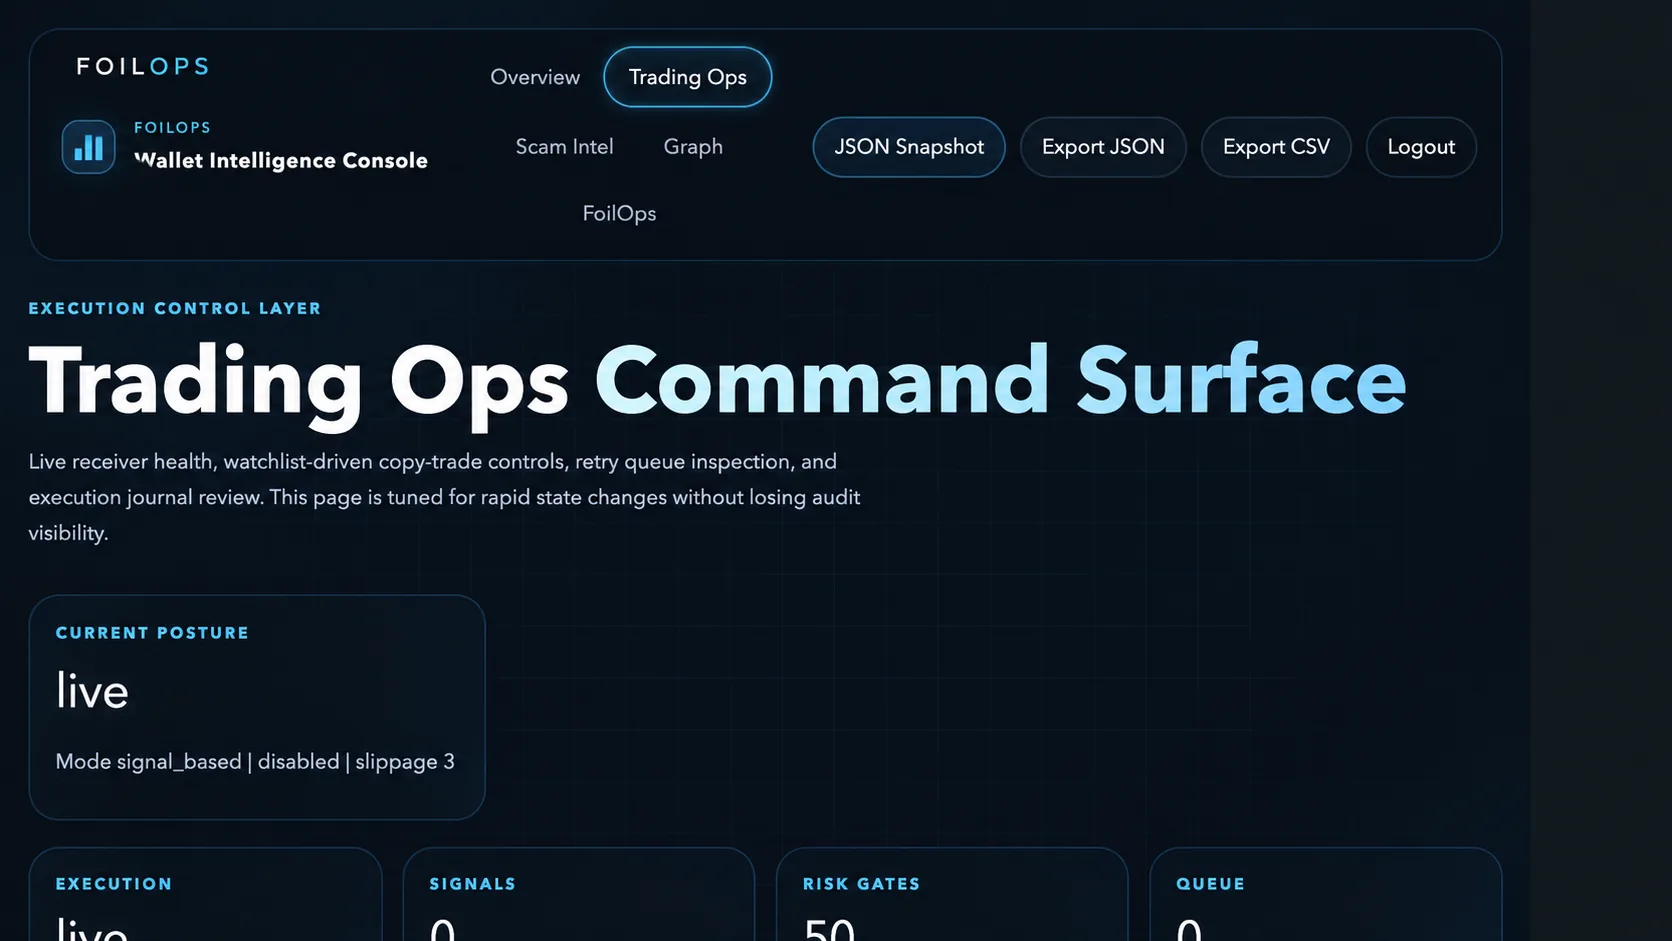Open the FoilOps navigation link
This screenshot has height=941, width=1672.
click(x=619, y=214)
